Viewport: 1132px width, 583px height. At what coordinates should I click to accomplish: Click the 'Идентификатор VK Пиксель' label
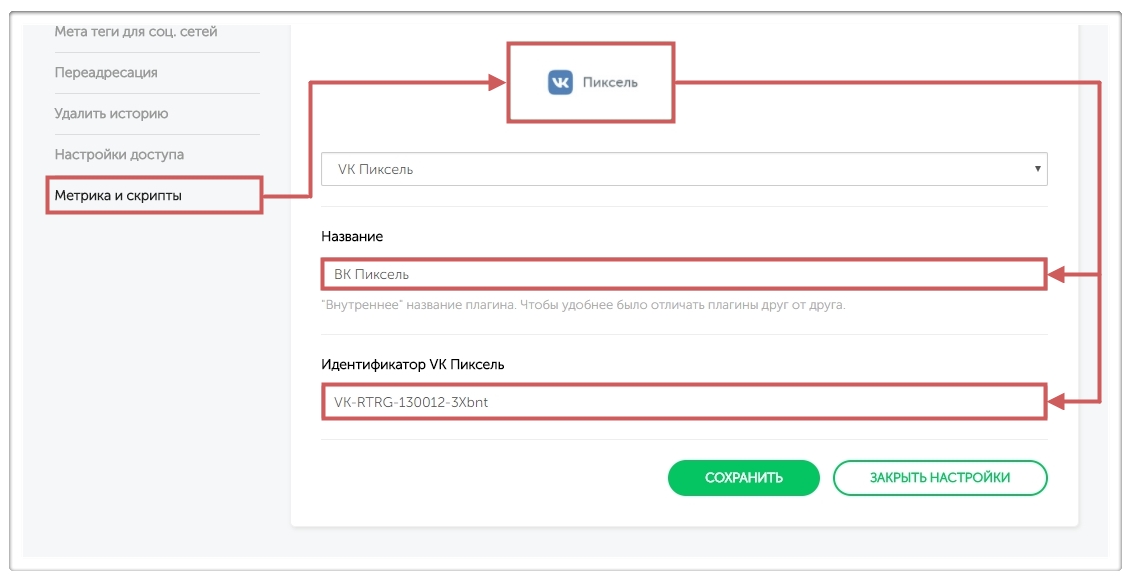(x=412, y=365)
